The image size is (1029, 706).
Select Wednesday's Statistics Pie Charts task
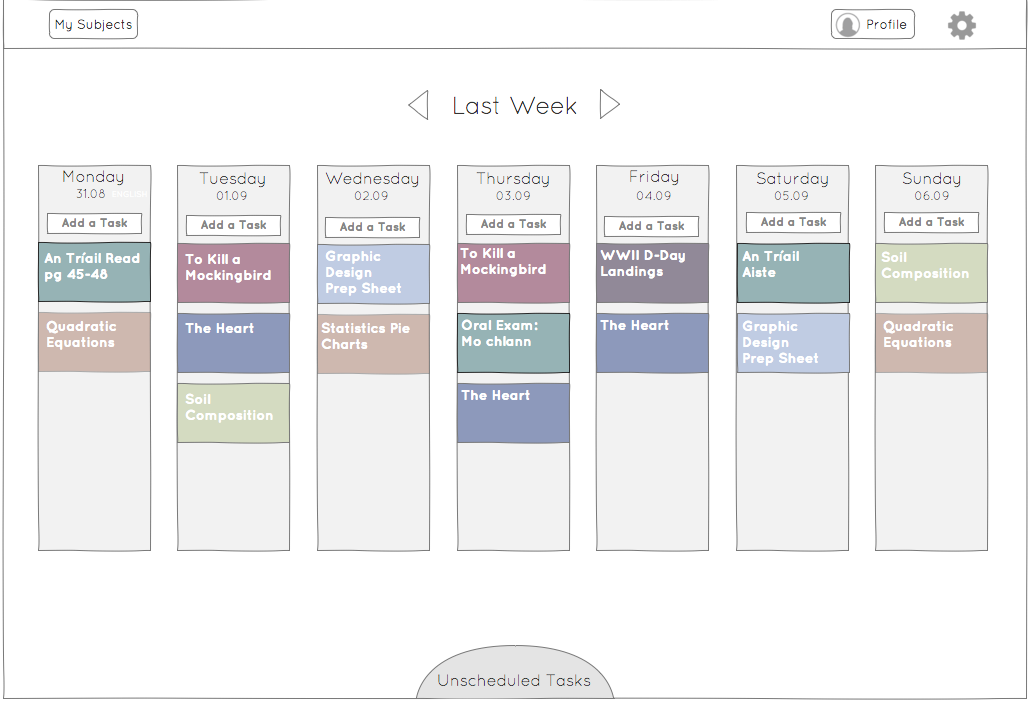[373, 344]
